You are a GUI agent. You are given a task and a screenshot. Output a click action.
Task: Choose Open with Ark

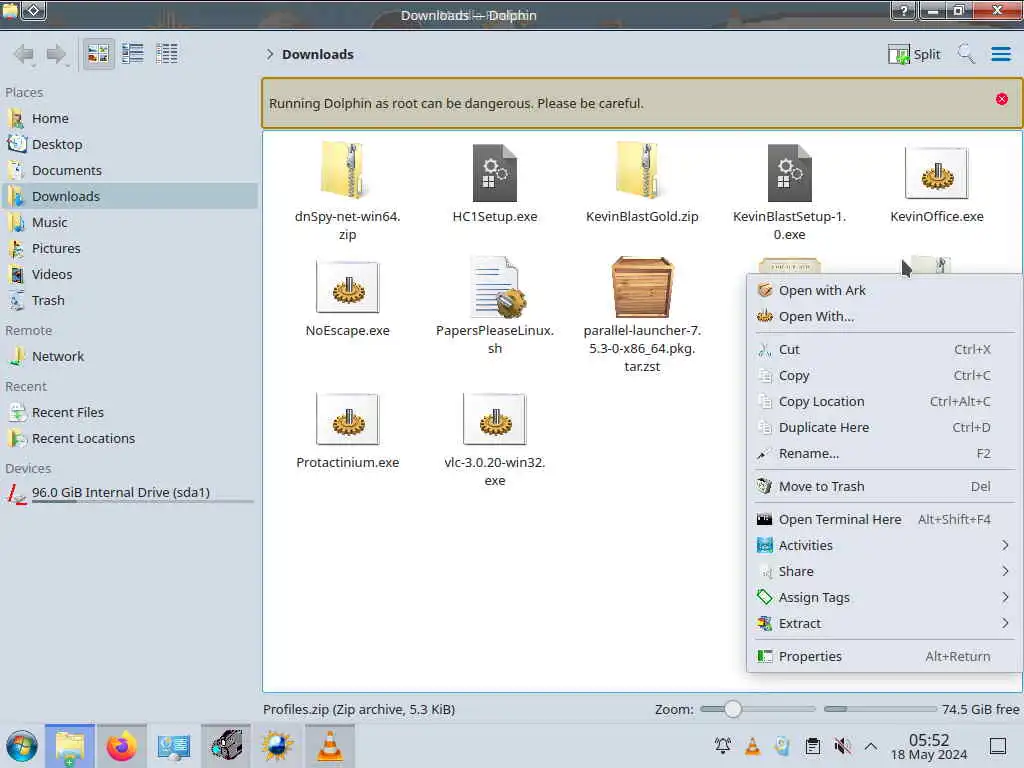[884, 290]
